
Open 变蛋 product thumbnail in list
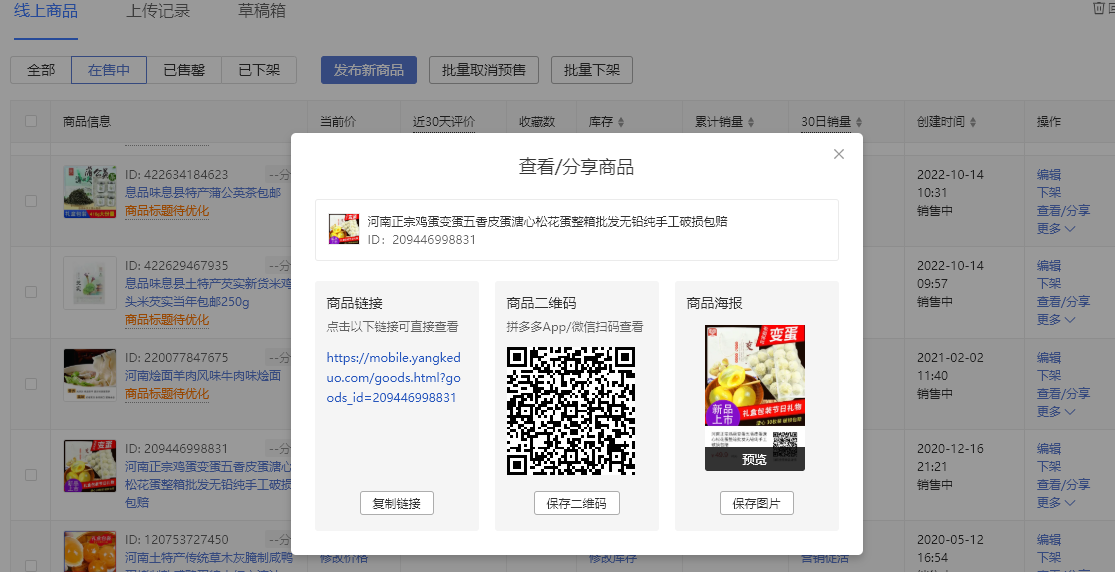point(90,465)
